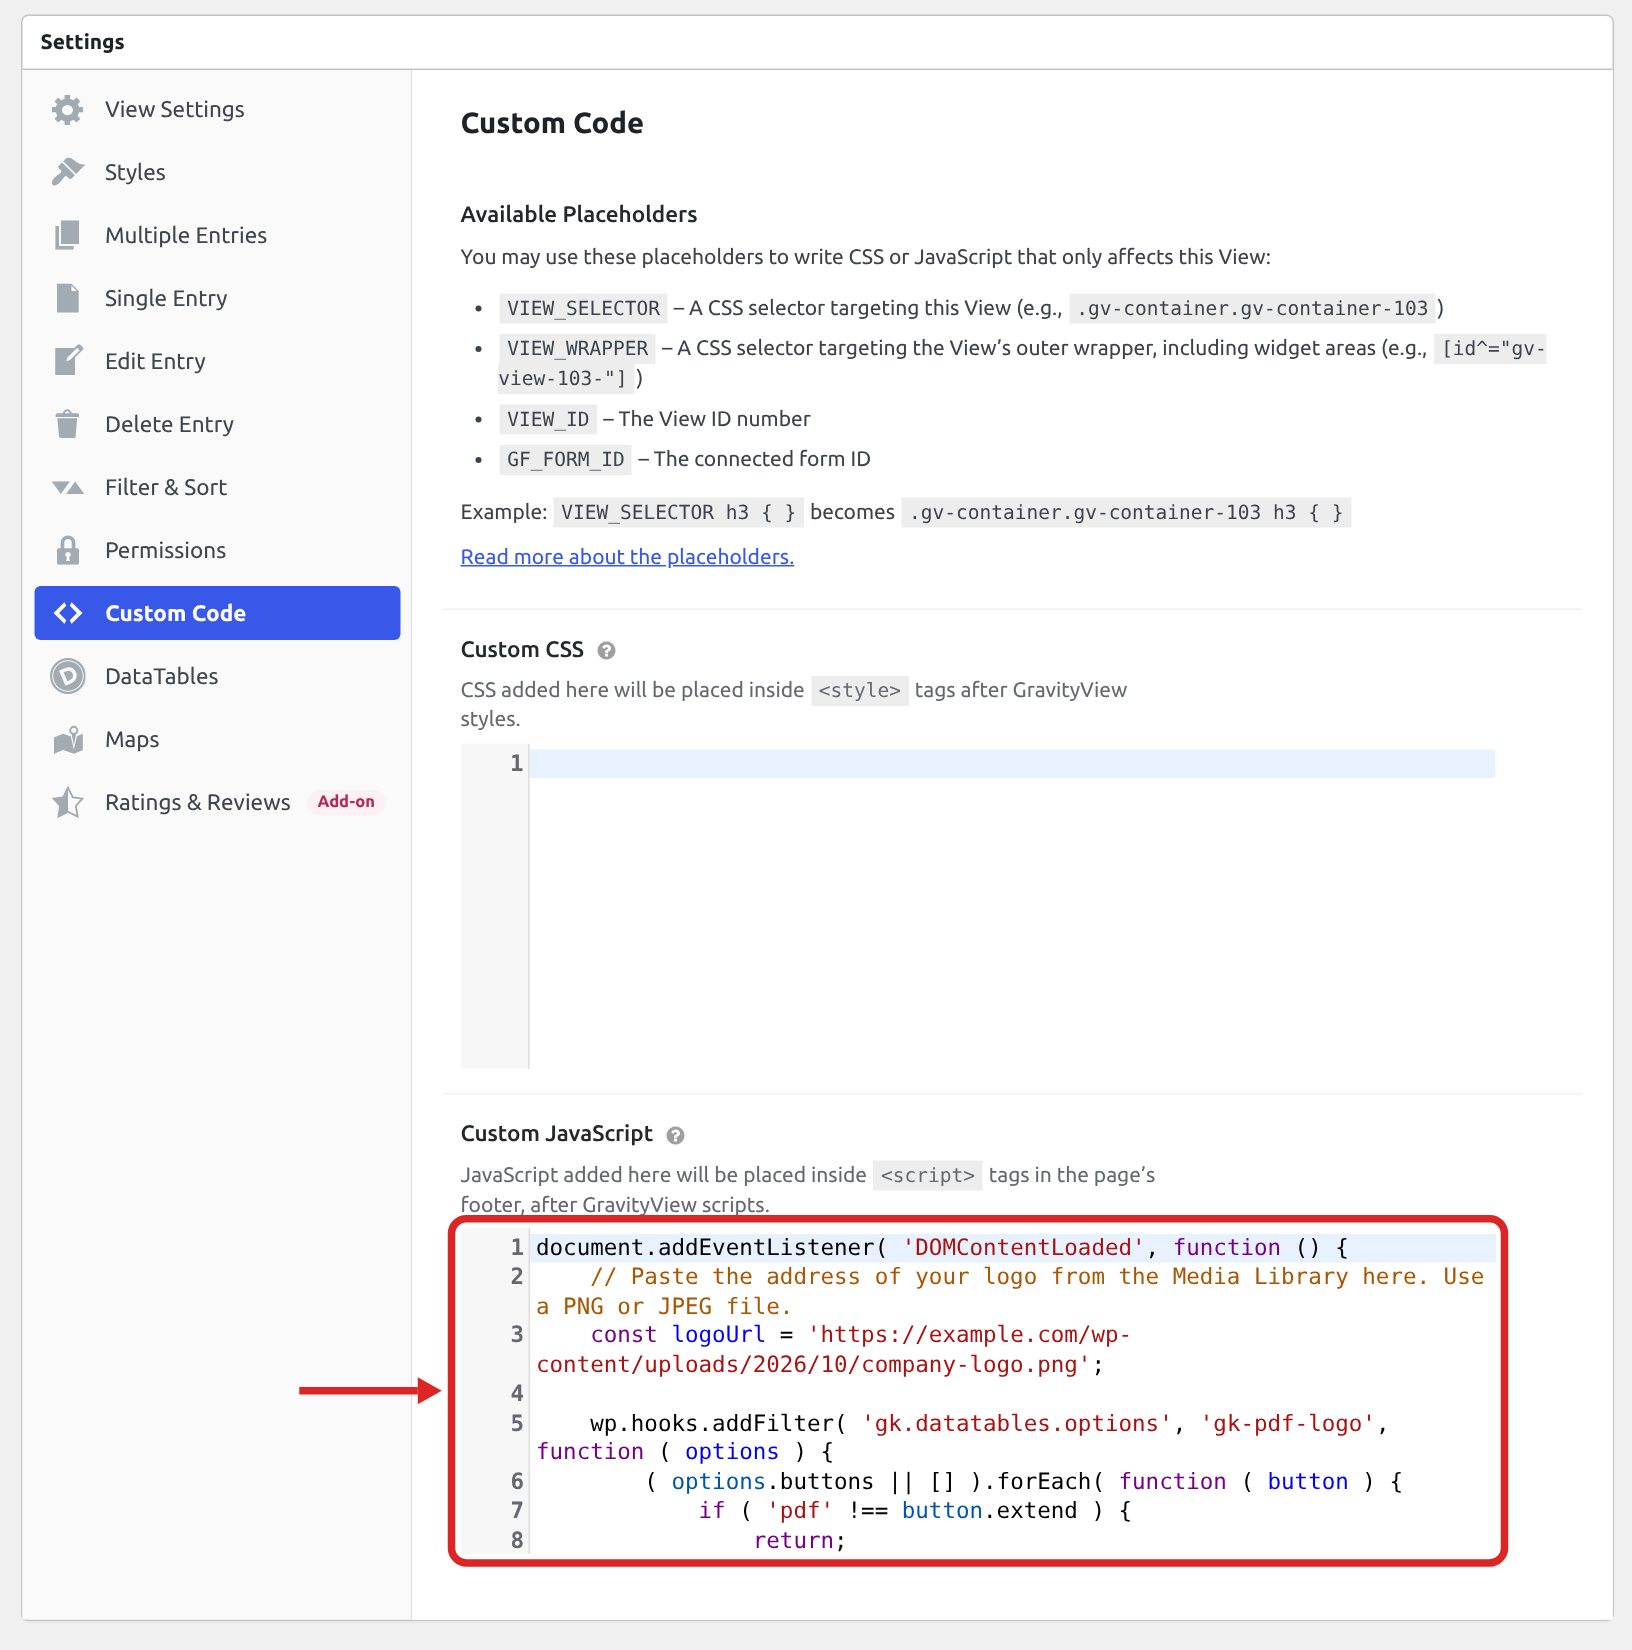Open the View Settings tab
The width and height of the screenshot is (1632, 1650).
tap(217, 109)
